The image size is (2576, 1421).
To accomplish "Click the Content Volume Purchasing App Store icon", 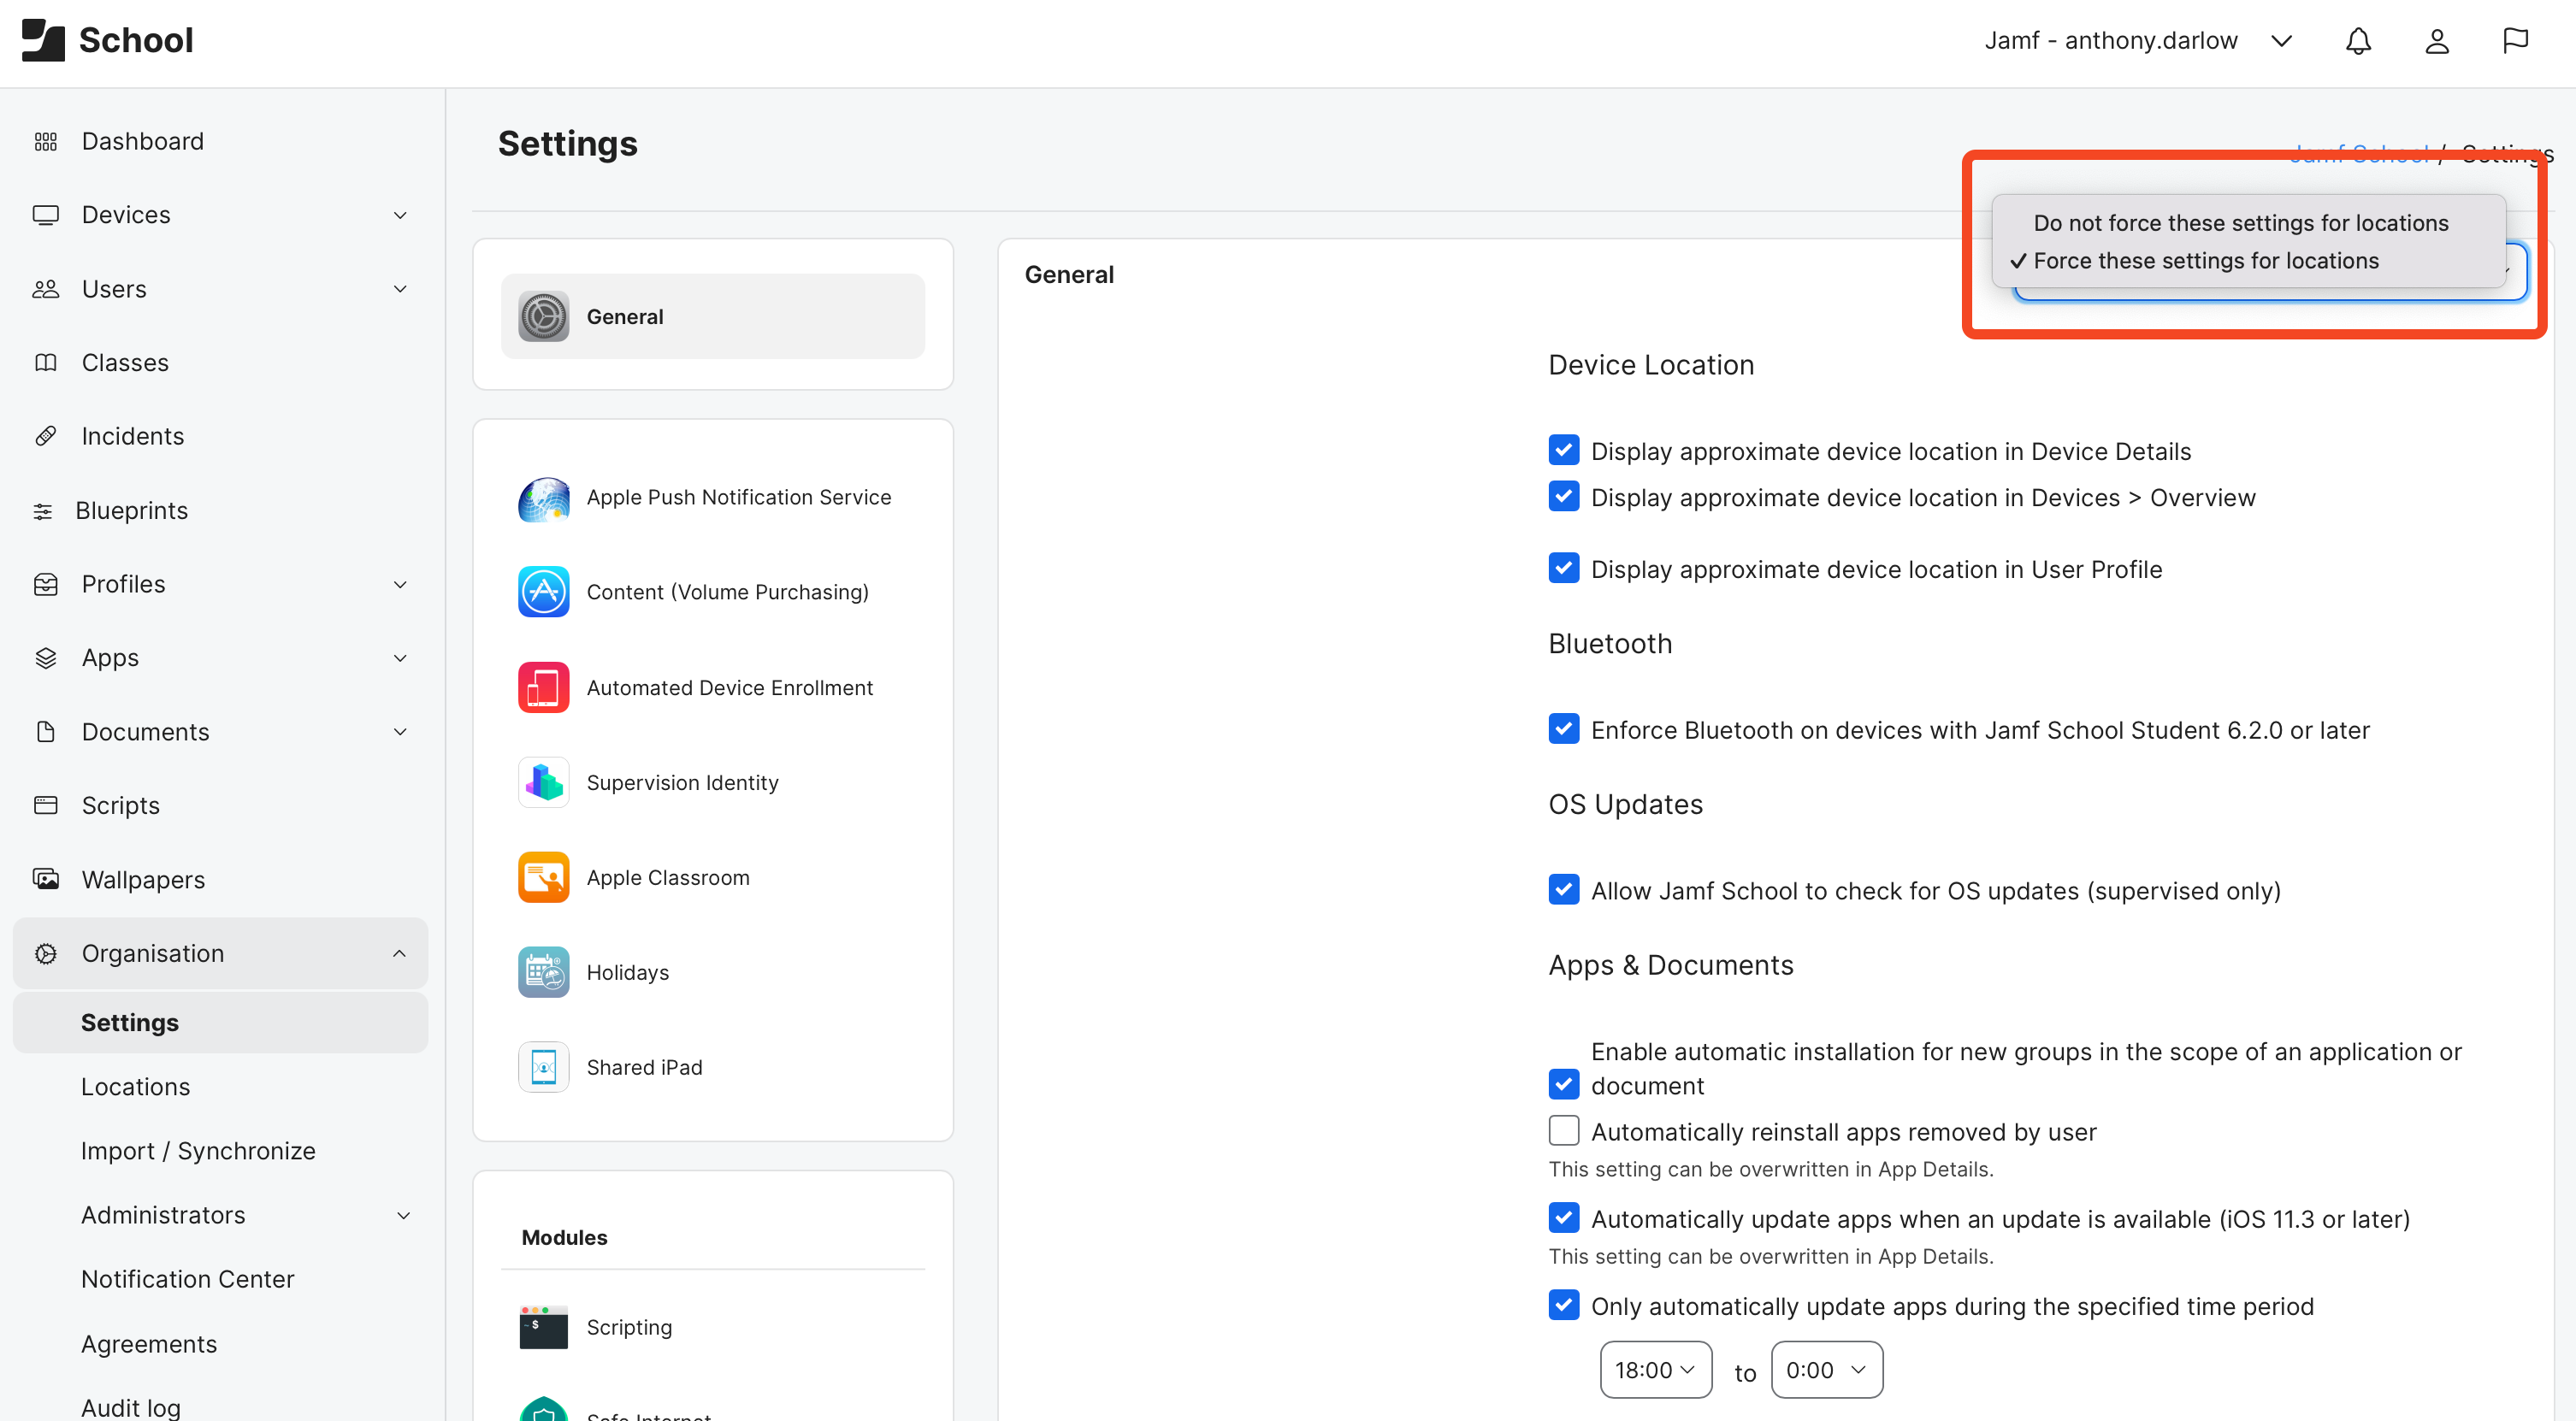I will click(543, 592).
